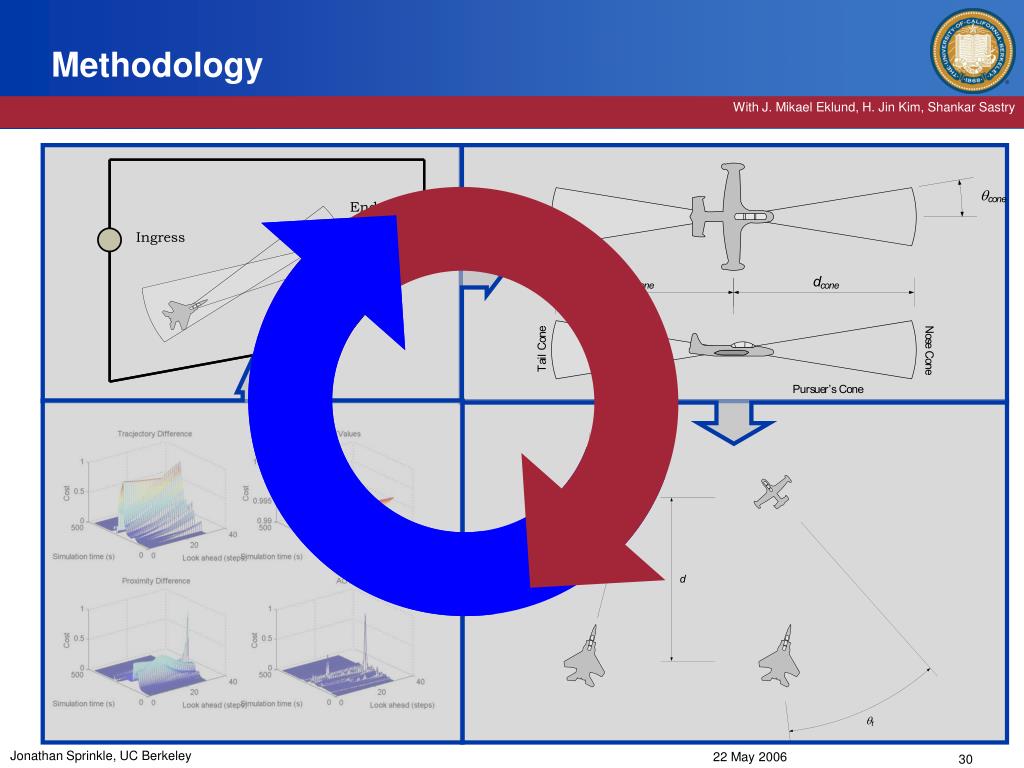1024x768 pixels.
Task: Click the lower-left fighter jet in the bottom-right panel
Action: [x=584, y=657]
